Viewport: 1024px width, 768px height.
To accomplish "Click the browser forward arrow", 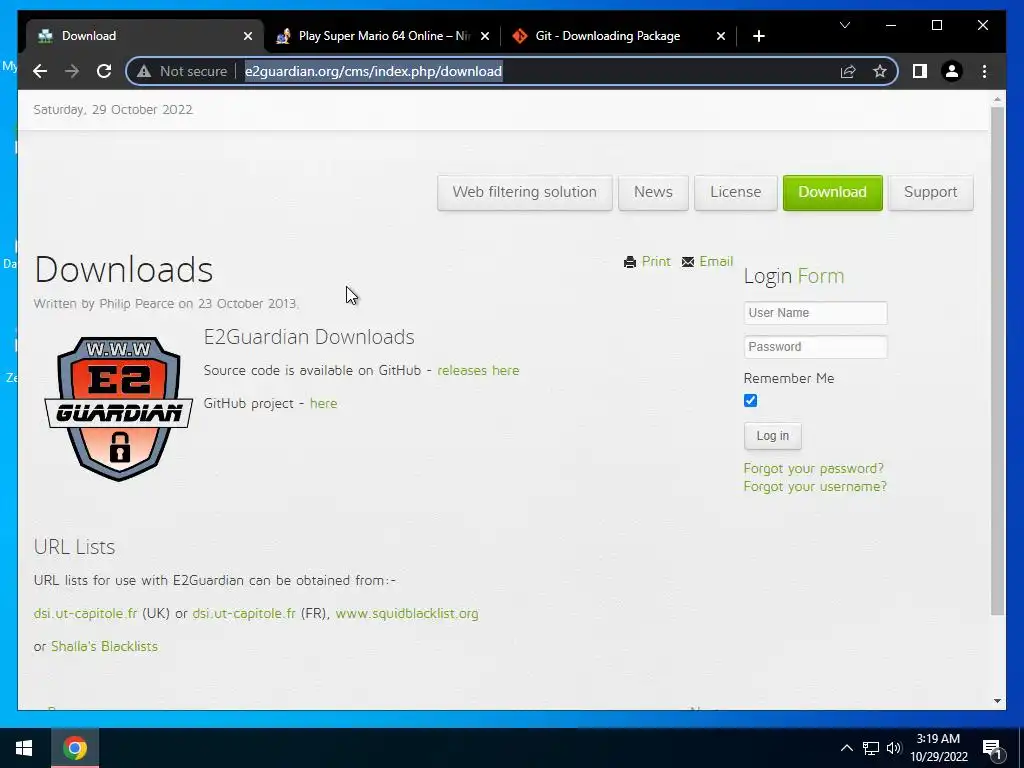I will 72,71.
